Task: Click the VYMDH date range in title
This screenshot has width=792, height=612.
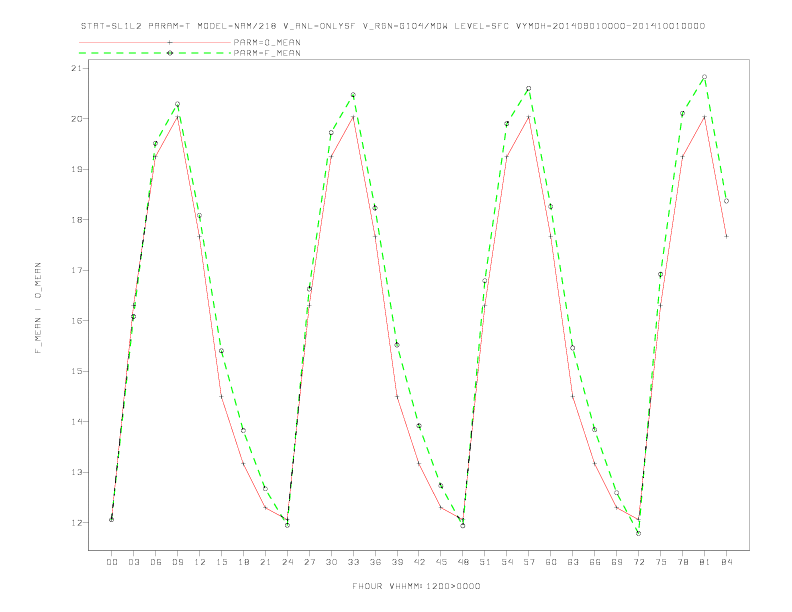Action: (x=610, y=26)
